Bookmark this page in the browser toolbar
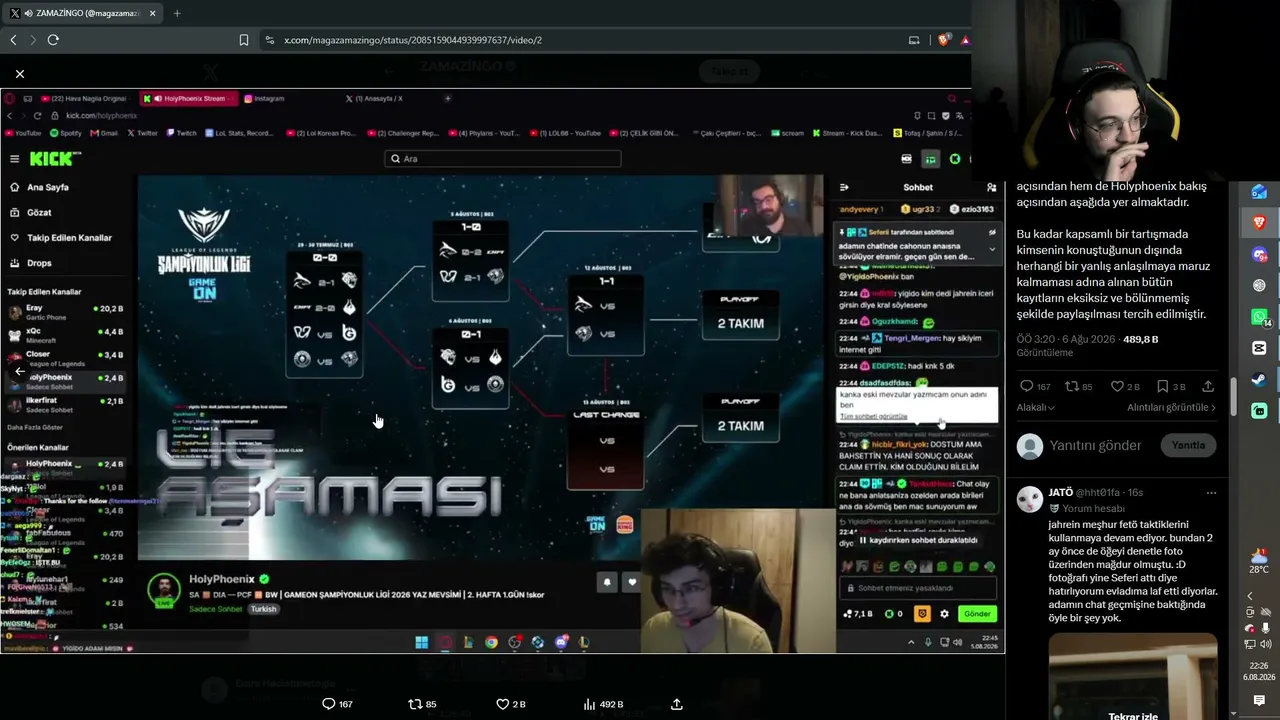The height and width of the screenshot is (720, 1280). coord(244,40)
